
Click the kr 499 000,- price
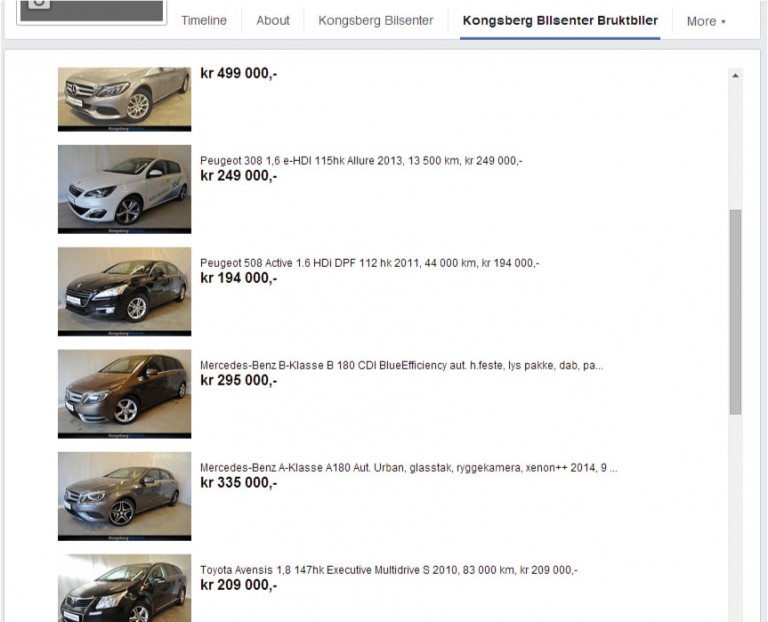[x=239, y=73]
